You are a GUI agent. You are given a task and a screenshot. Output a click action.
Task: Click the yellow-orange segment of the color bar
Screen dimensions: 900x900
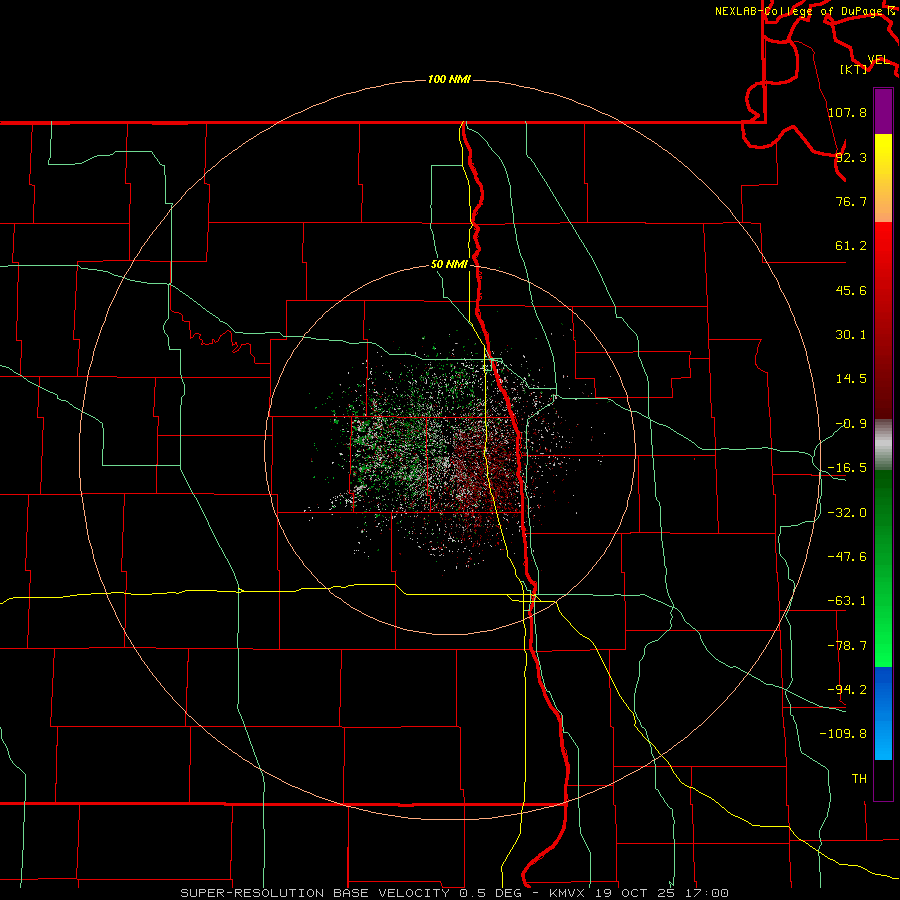click(883, 179)
